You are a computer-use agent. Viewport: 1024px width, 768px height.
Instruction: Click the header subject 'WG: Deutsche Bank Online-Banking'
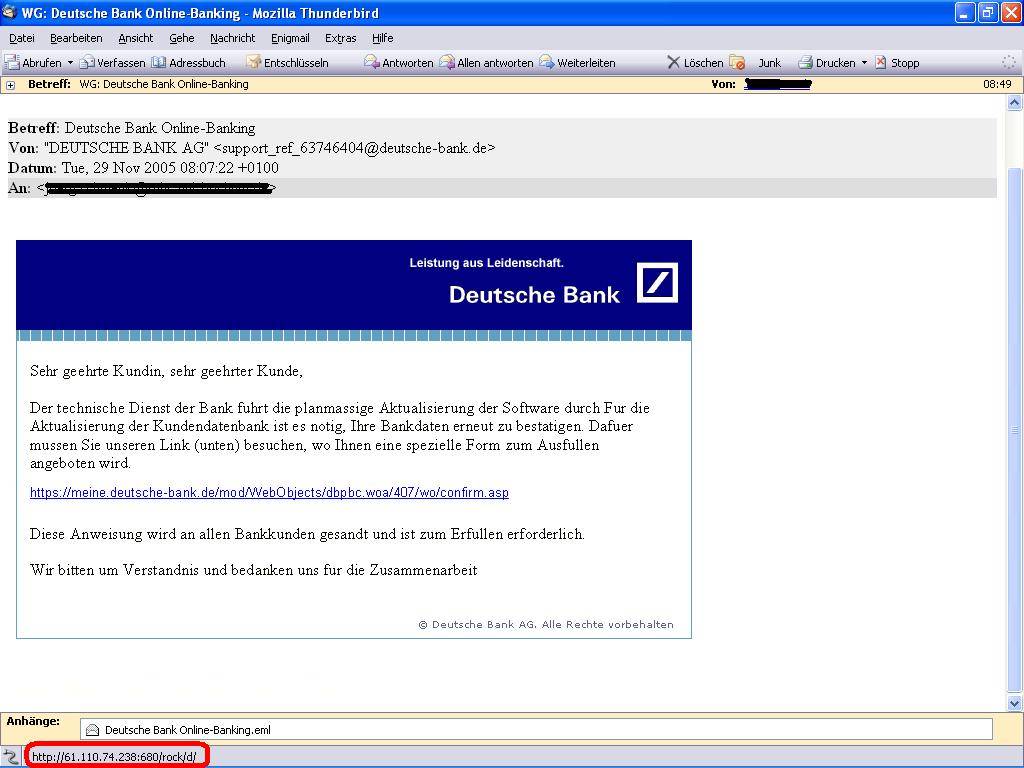pyautogui.click(x=164, y=84)
